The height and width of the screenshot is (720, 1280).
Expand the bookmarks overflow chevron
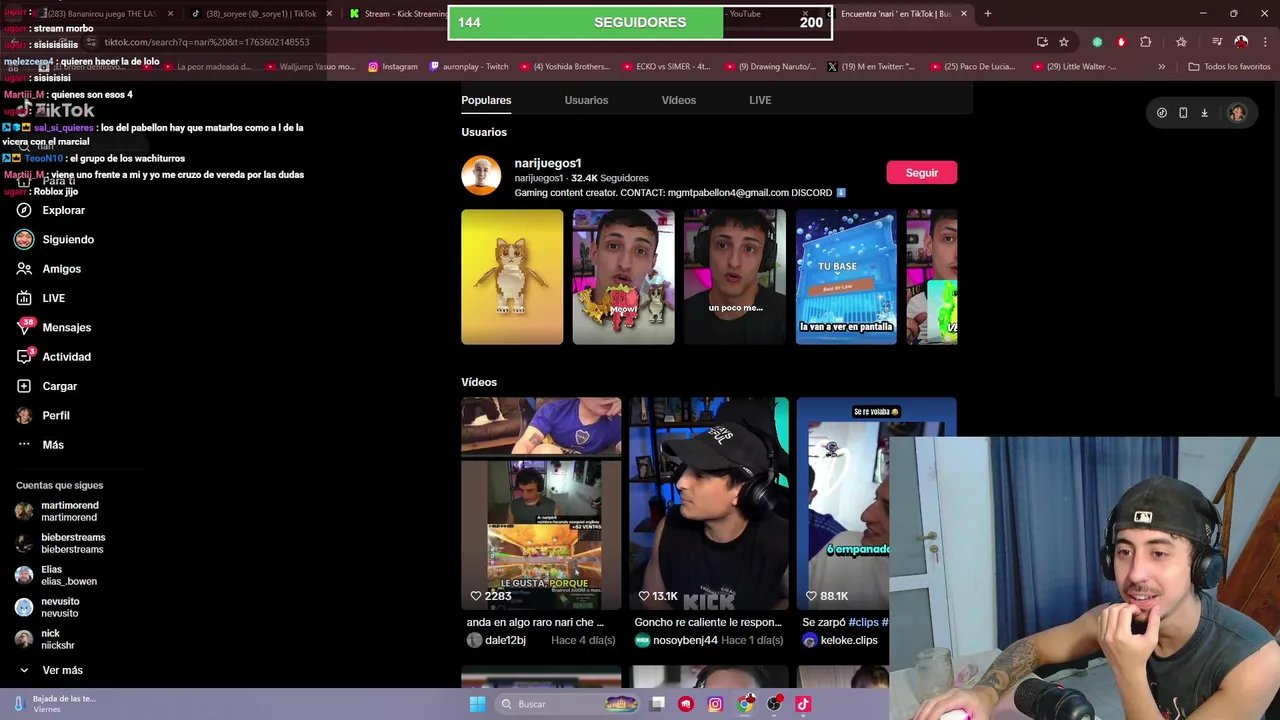[1161, 67]
